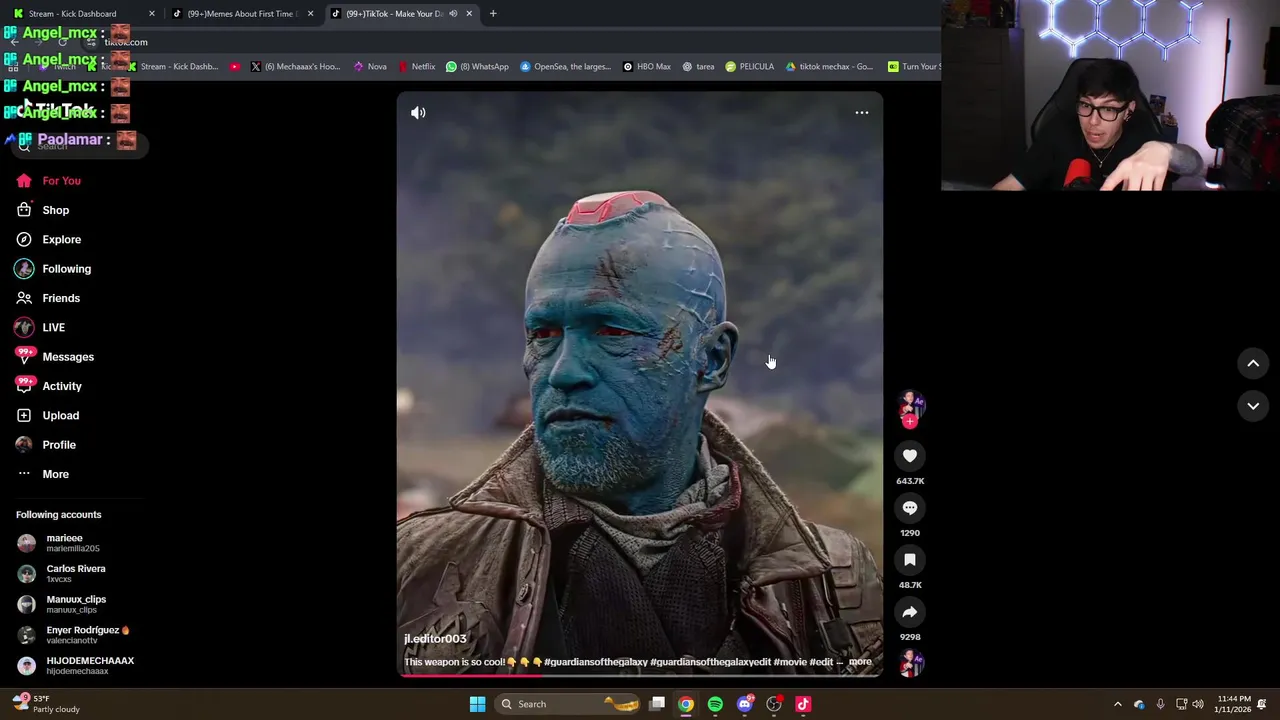Open the notification bell in the tray
The image size is (1280, 720).
coord(1263,704)
